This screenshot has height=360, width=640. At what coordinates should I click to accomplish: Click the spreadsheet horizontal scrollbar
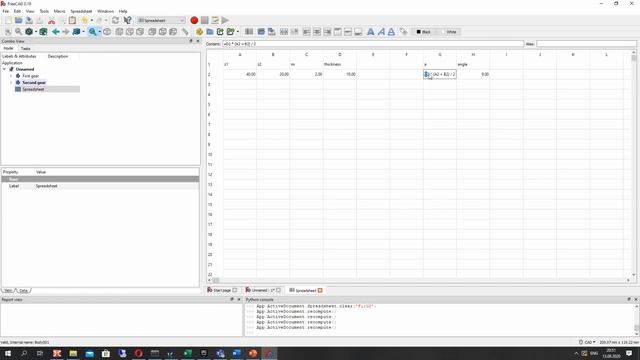point(420,280)
